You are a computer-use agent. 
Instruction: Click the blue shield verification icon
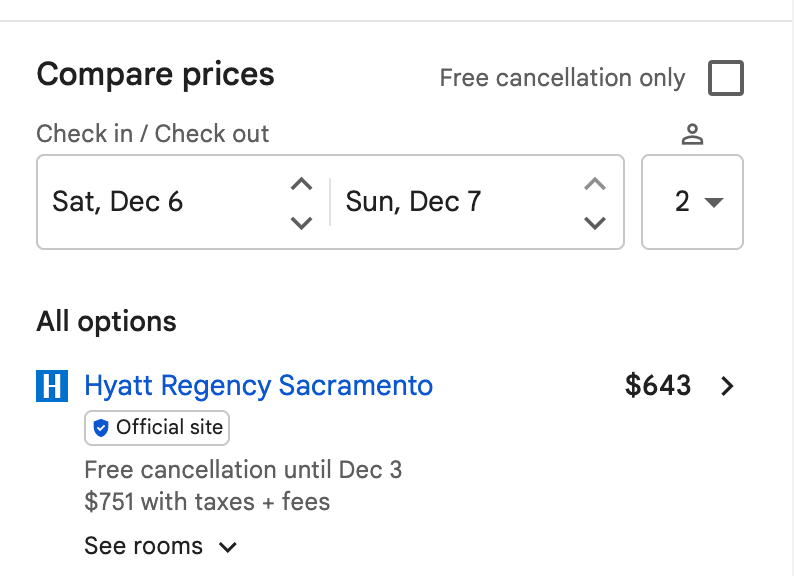(101, 428)
